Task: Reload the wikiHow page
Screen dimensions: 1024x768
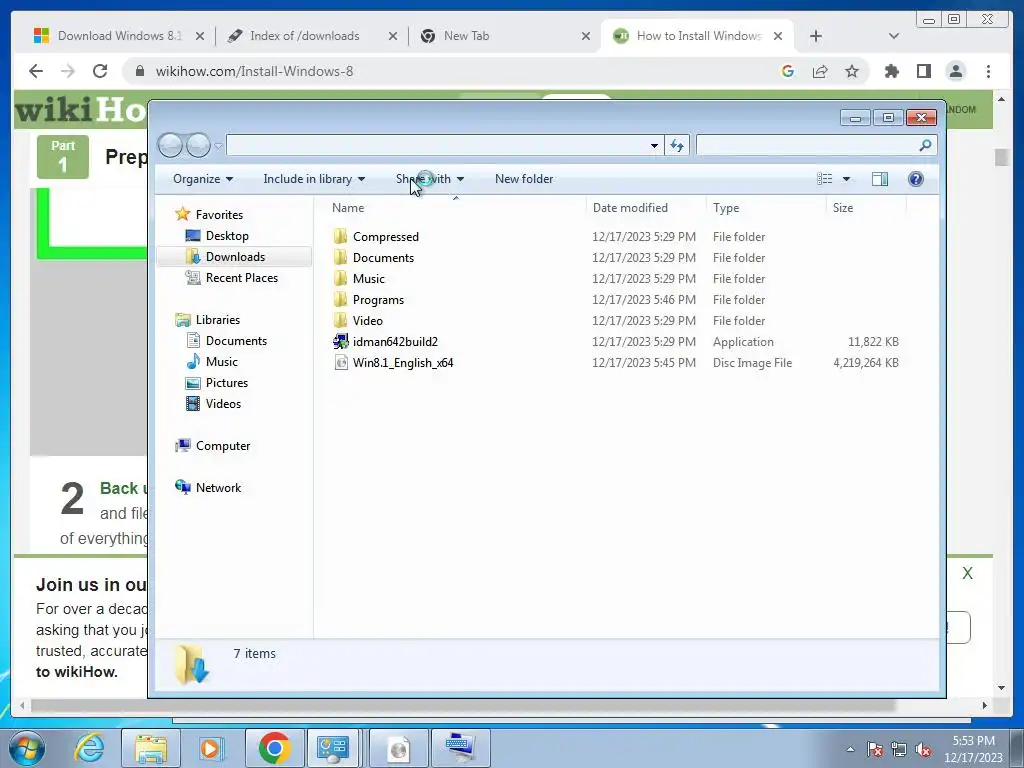Action: [100, 71]
